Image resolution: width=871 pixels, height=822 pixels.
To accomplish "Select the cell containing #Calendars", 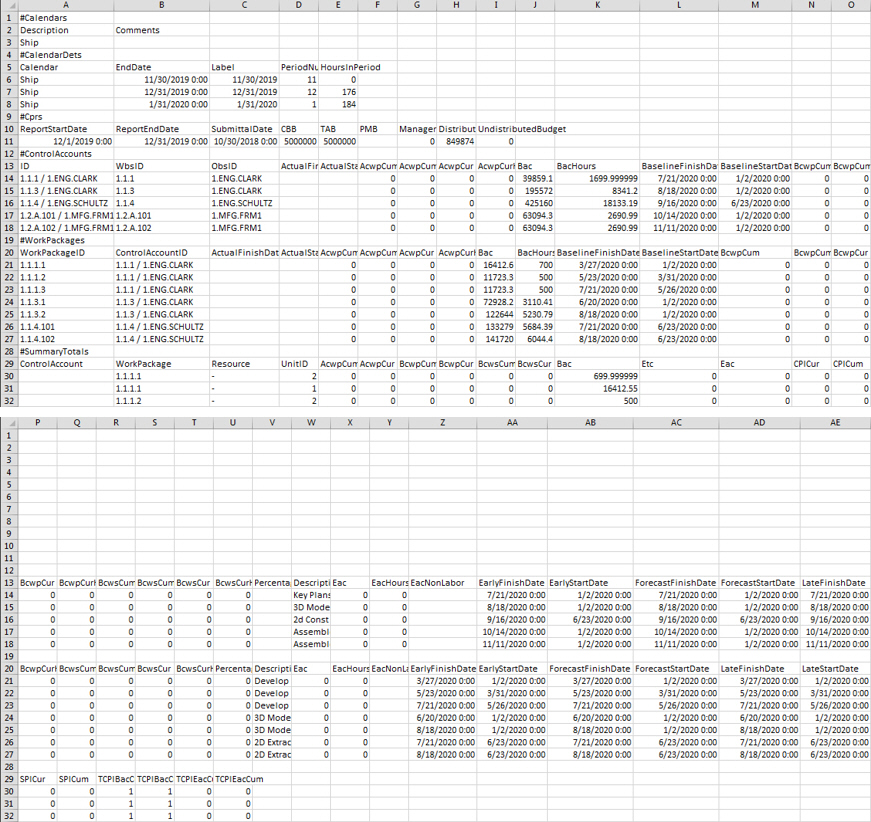I will click(65, 17).
